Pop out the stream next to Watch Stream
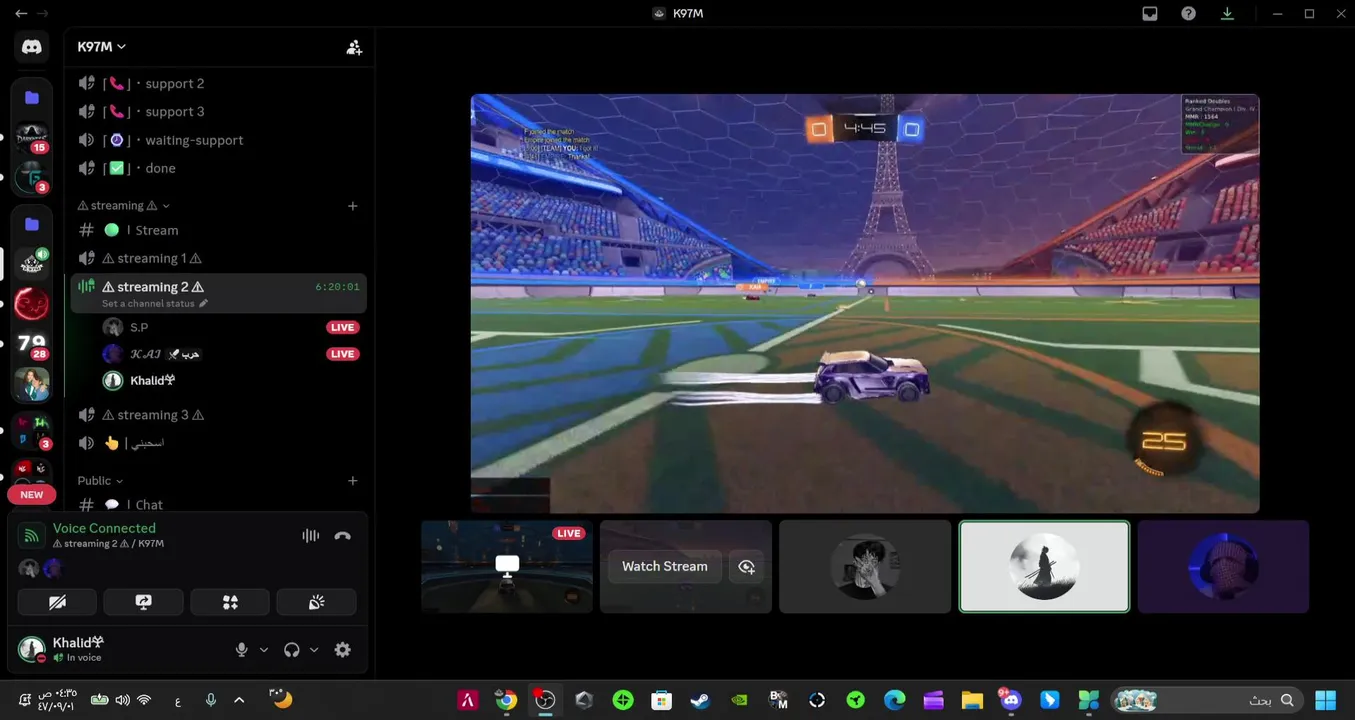The width and height of the screenshot is (1355, 720). point(746,566)
